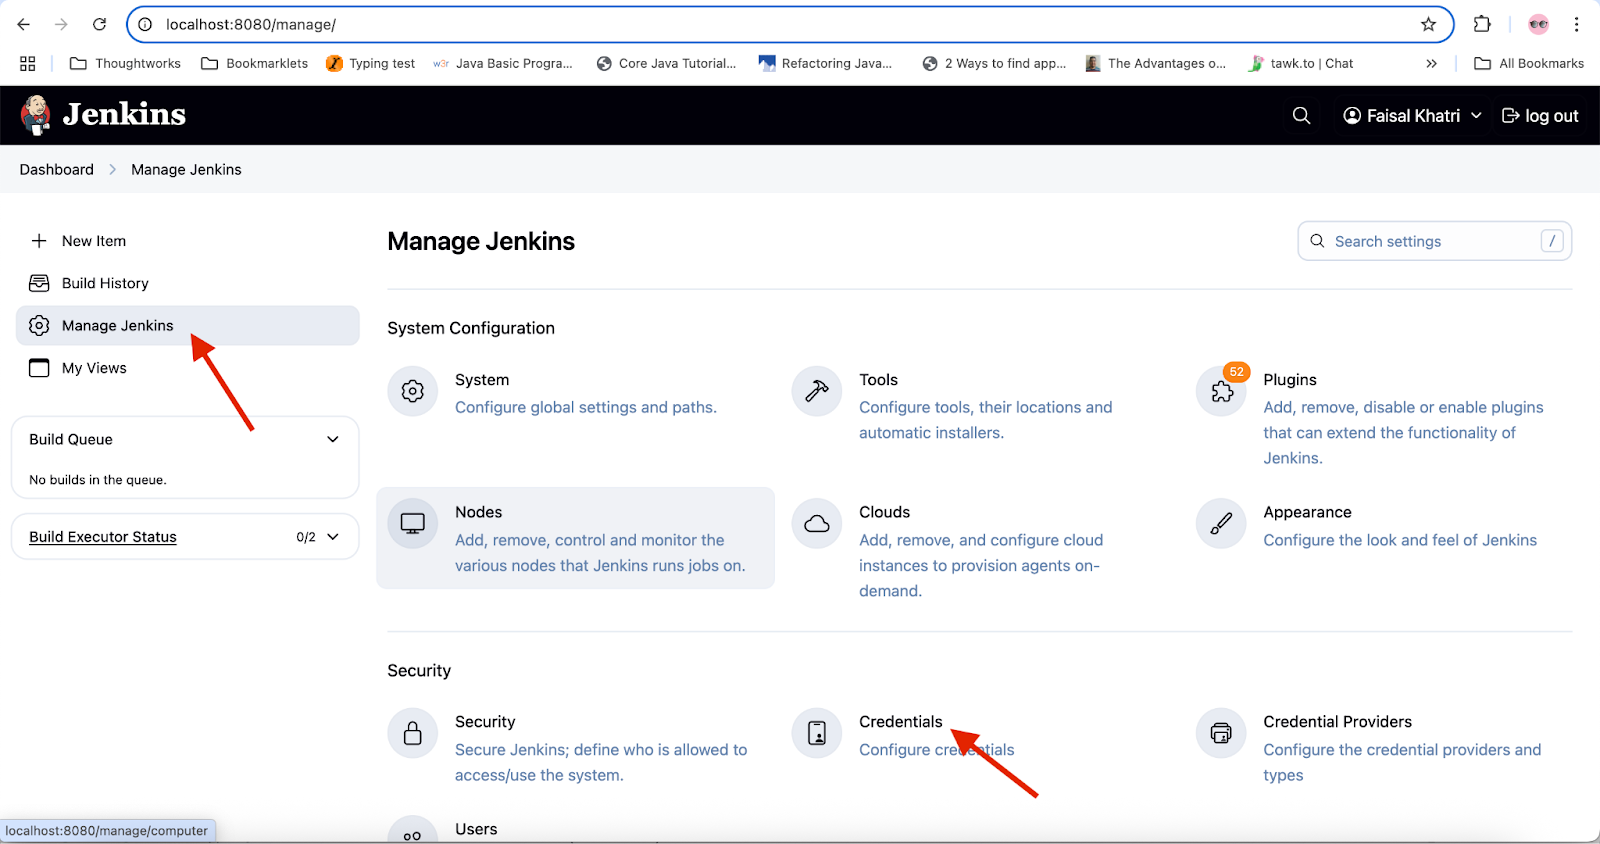Viewport: 1600px width, 844px height.
Task: Open the Security padlock icon
Action: click(413, 733)
